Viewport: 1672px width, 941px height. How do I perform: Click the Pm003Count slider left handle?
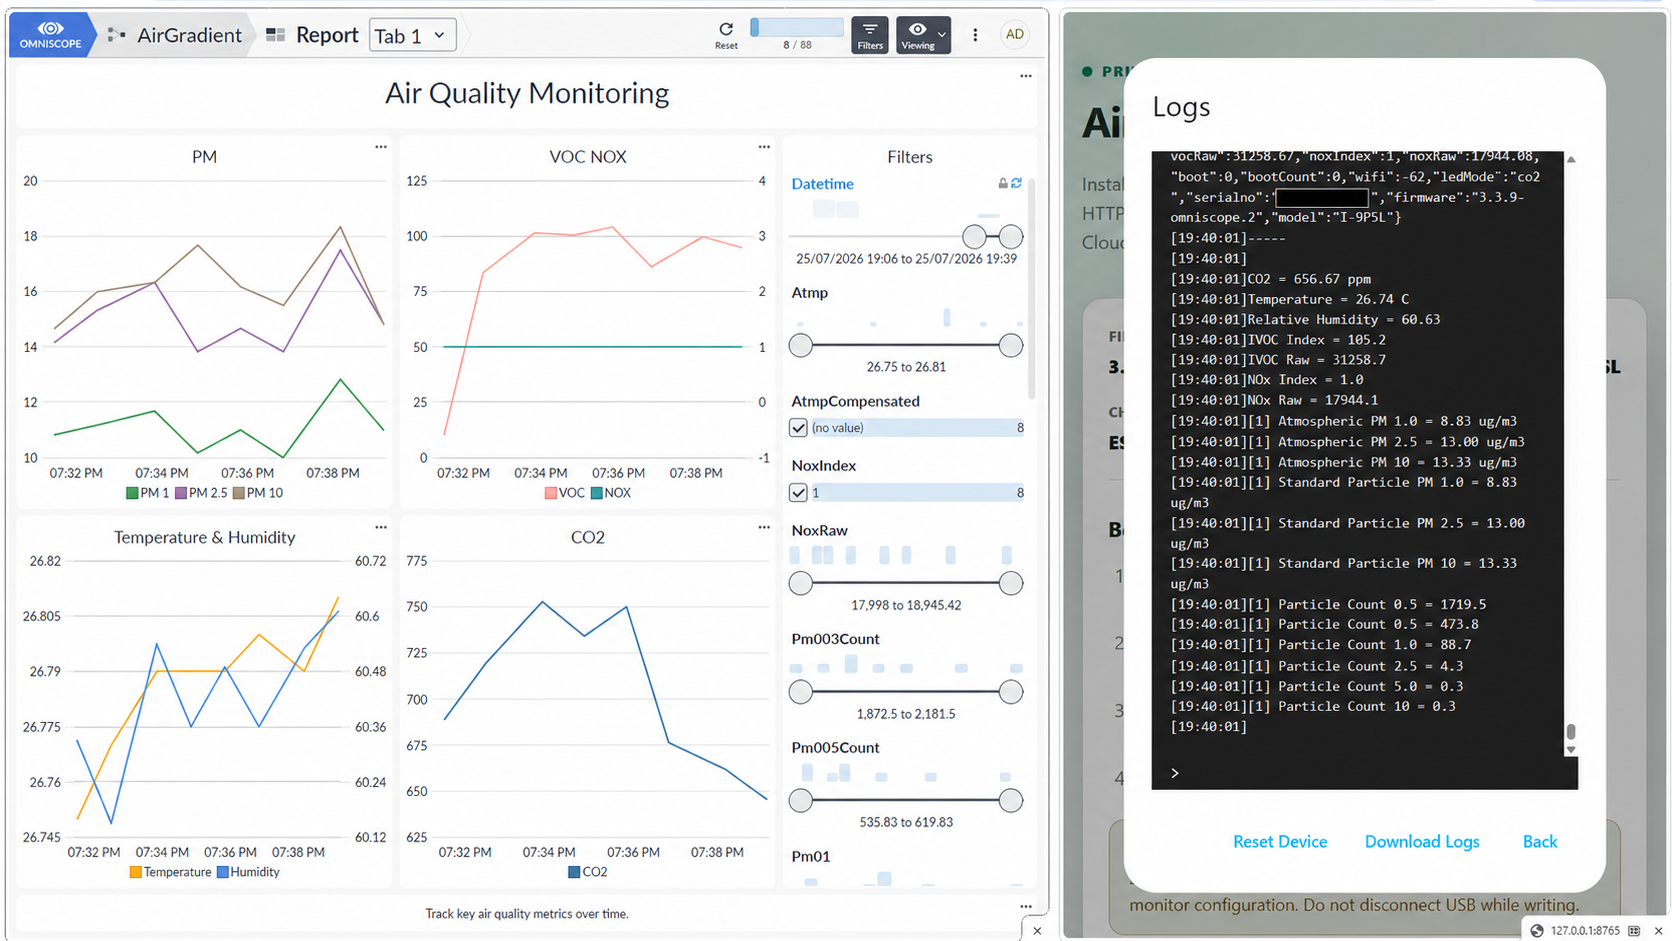tap(801, 692)
